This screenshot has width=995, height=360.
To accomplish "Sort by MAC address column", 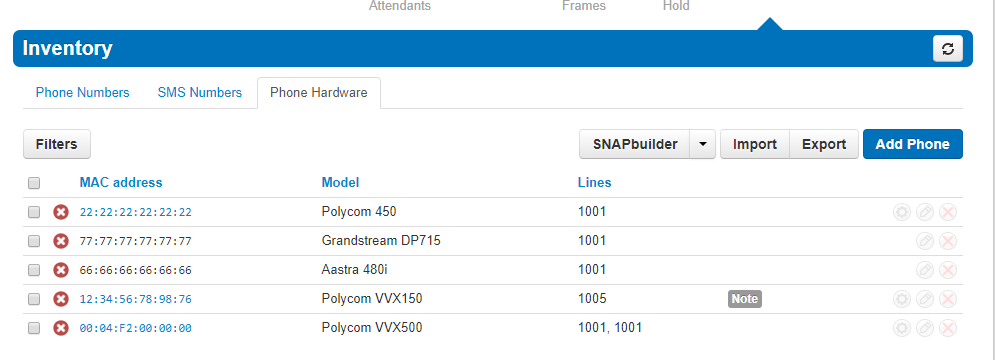I will point(121,183).
